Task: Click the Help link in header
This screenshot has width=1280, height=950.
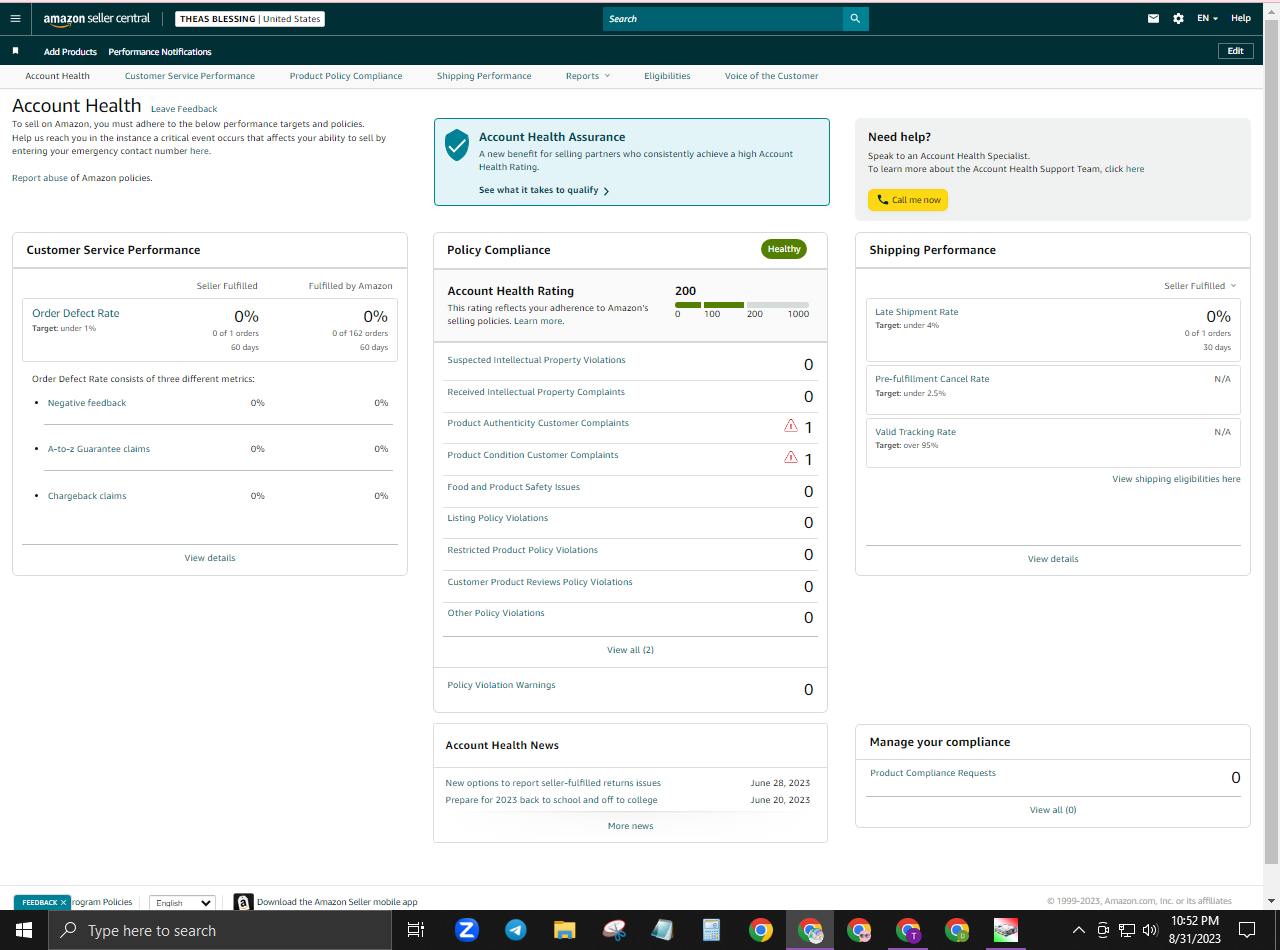Action: (1240, 19)
